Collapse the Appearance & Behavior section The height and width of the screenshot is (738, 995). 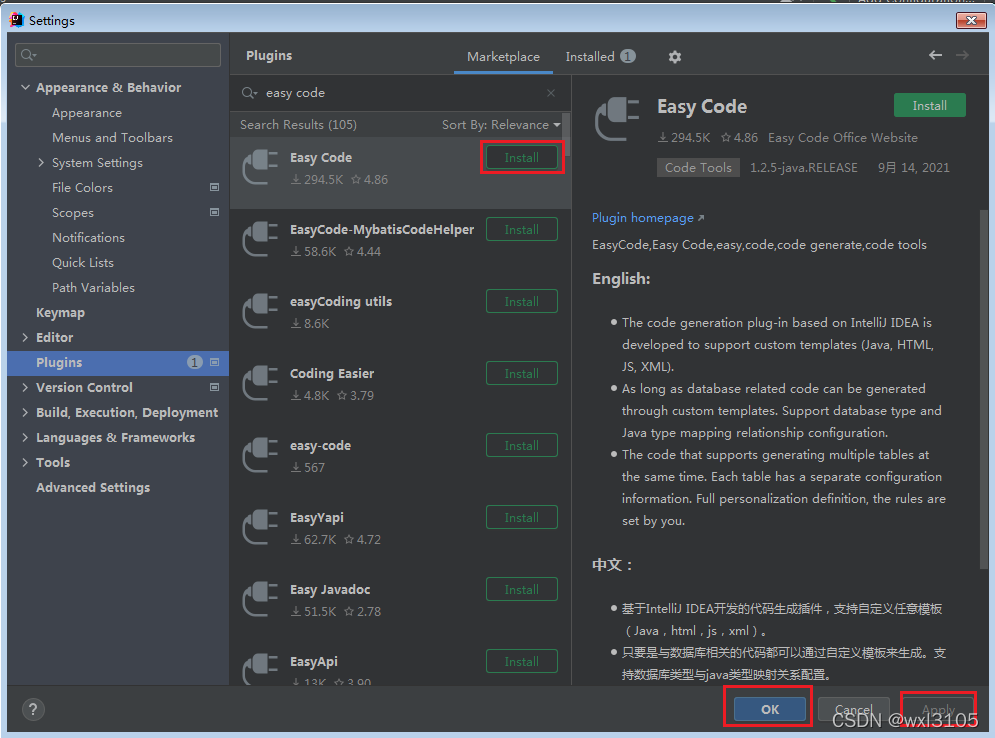[25, 88]
